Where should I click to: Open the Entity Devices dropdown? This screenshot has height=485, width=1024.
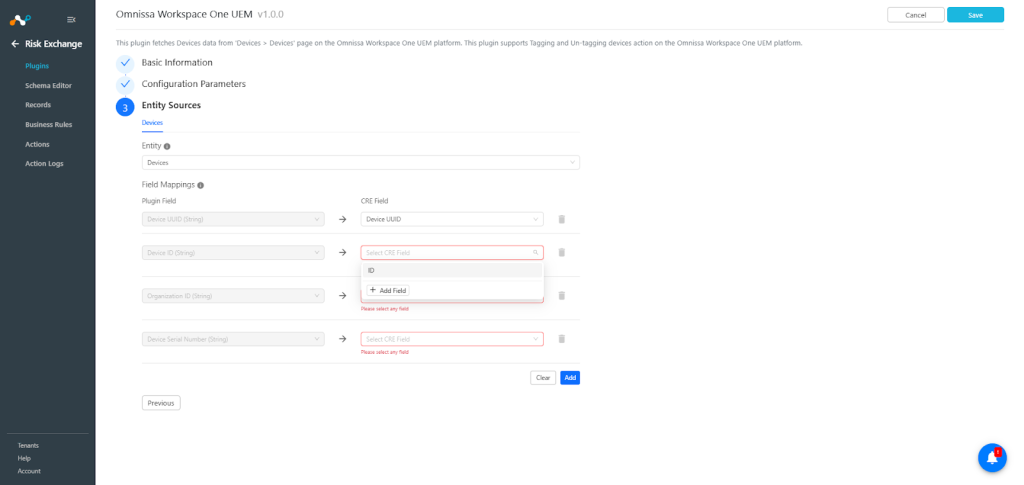pos(360,163)
